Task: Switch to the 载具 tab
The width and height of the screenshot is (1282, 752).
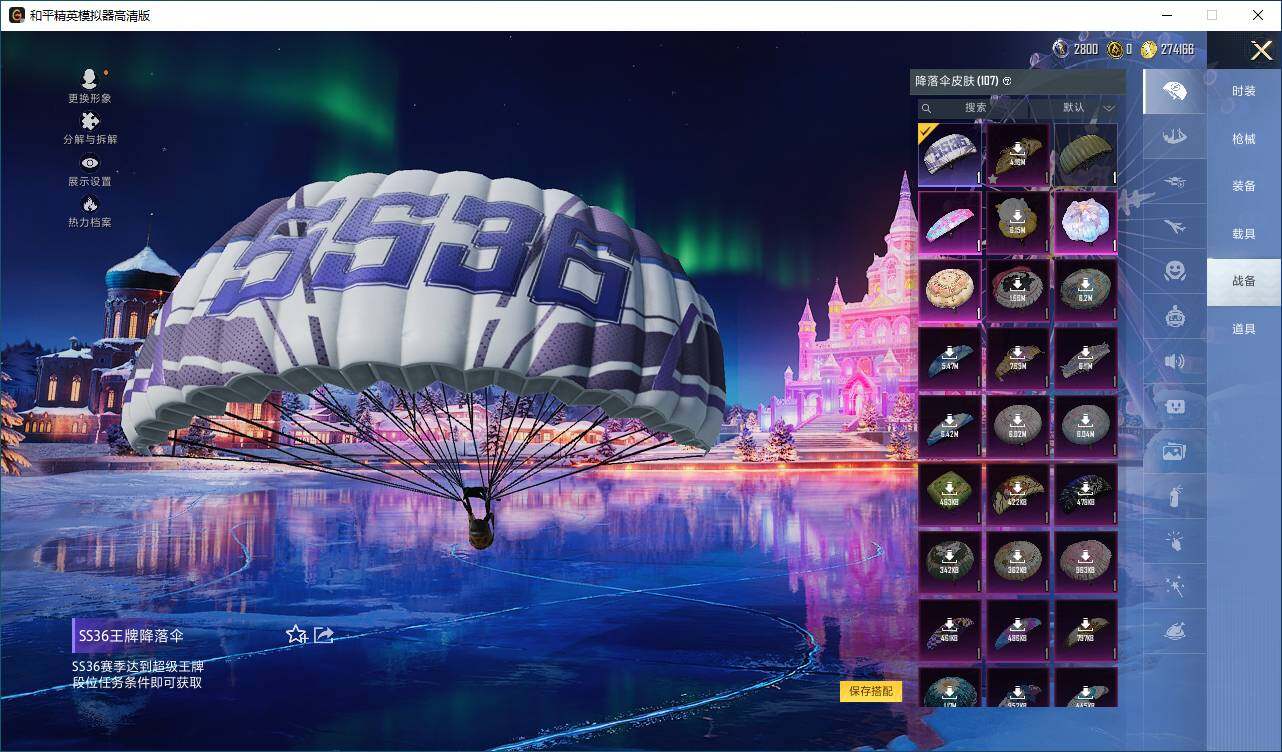Action: point(1244,234)
